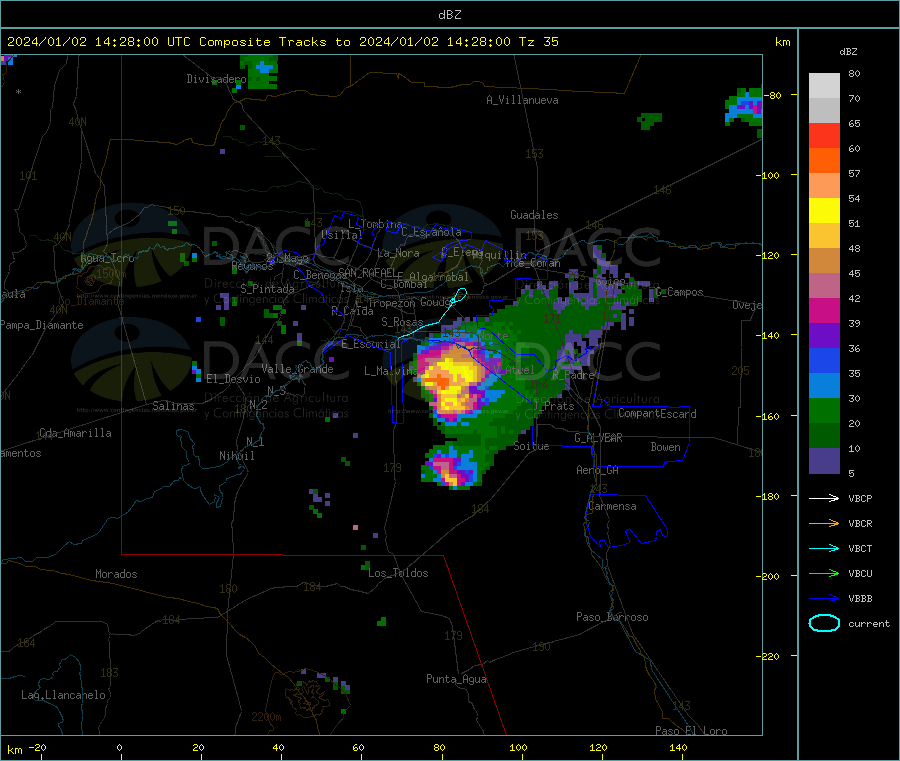Click the dBZ title at top

[x=449, y=15]
